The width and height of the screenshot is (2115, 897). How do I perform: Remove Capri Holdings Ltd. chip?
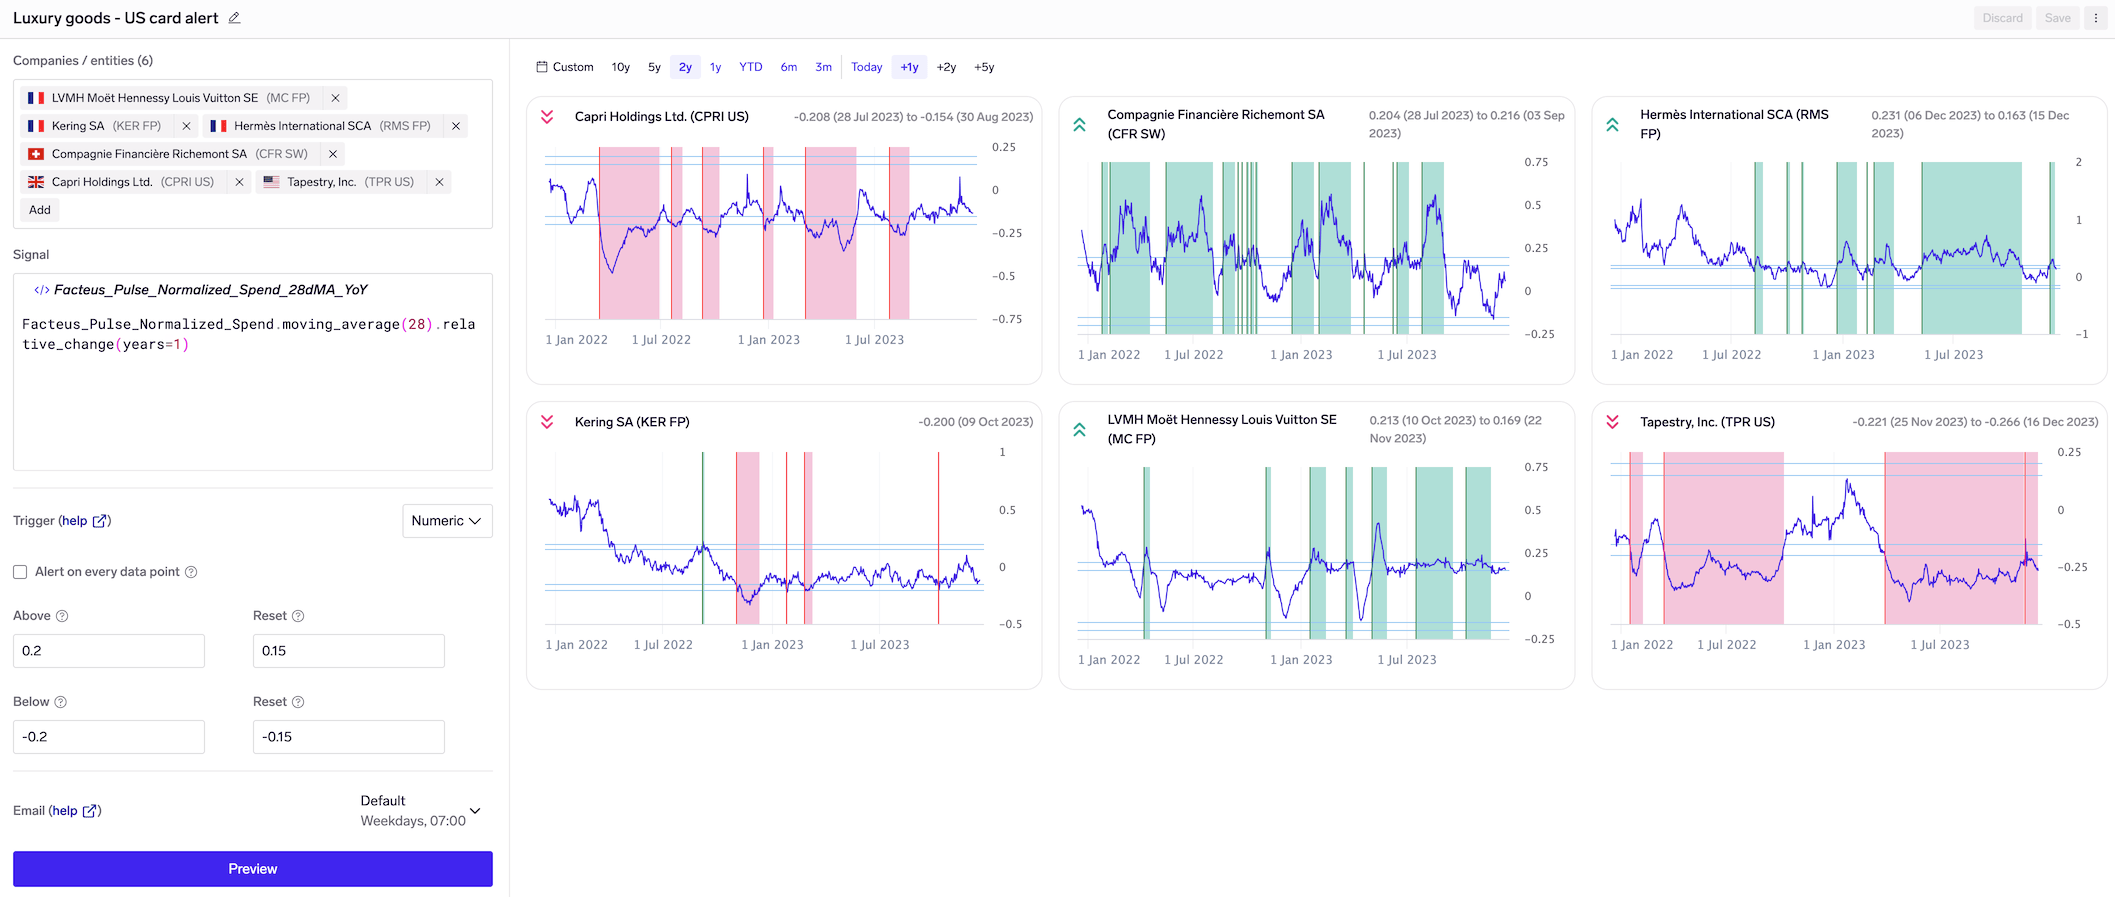pos(239,182)
